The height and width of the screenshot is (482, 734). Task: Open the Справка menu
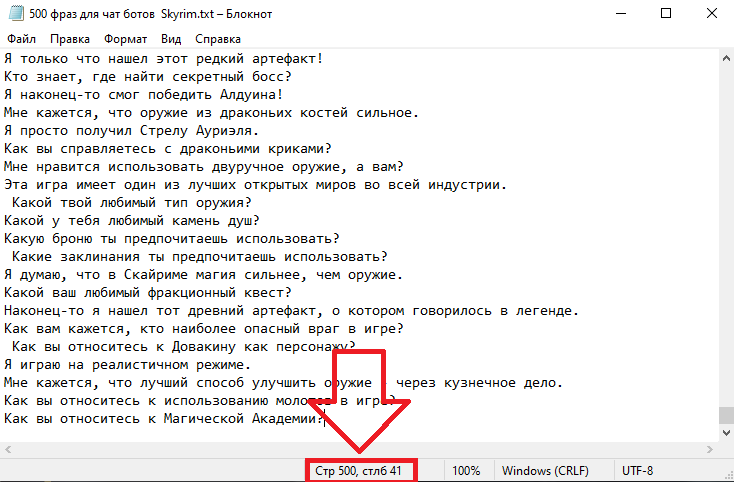point(218,39)
